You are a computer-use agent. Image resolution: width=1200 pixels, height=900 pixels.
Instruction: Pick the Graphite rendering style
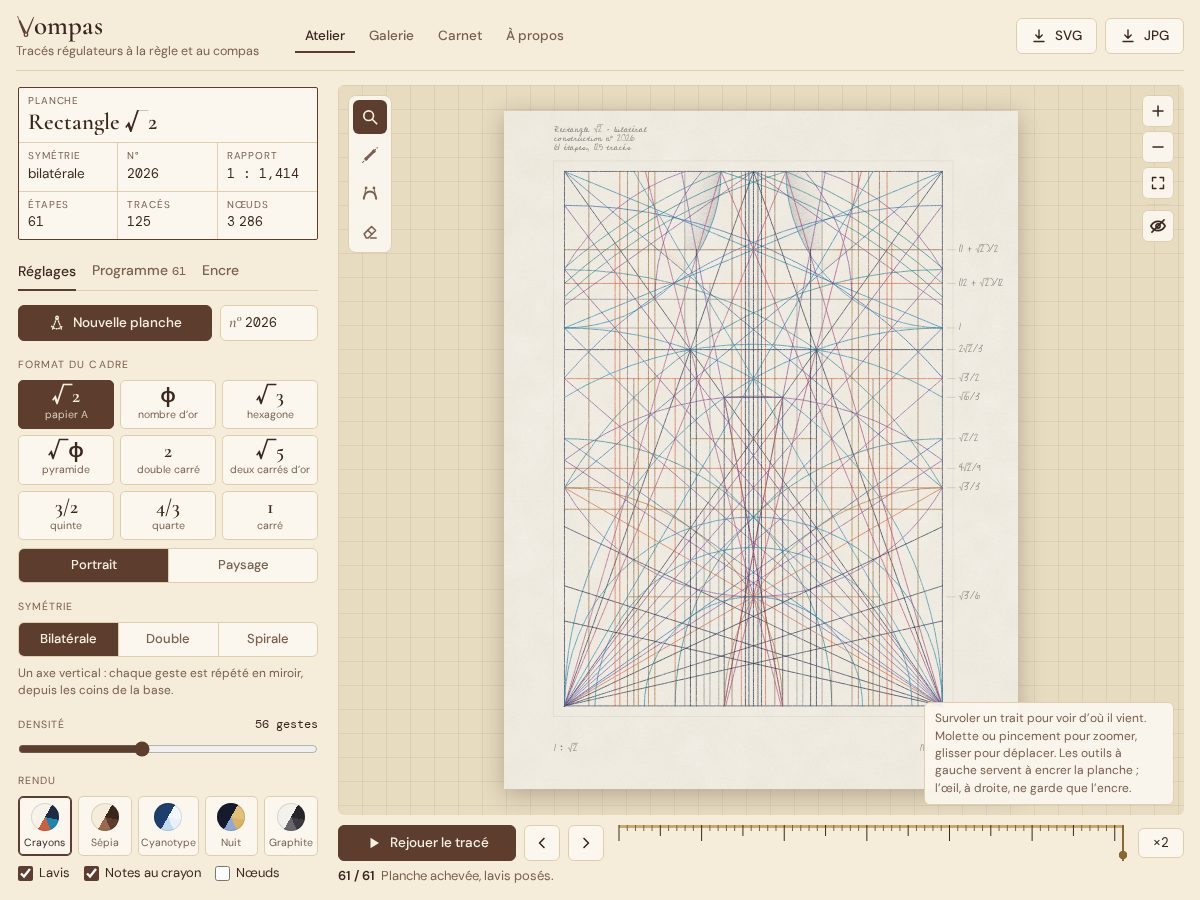(x=291, y=826)
